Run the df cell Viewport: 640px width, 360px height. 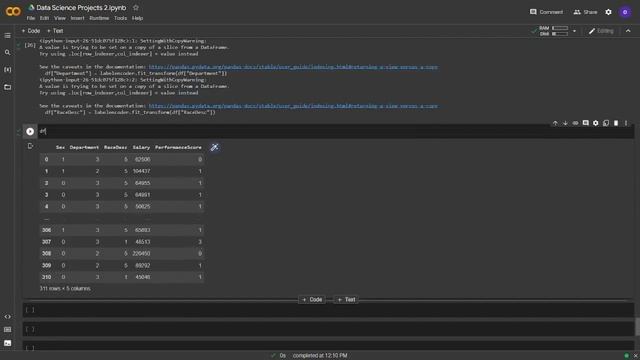(30, 131)
